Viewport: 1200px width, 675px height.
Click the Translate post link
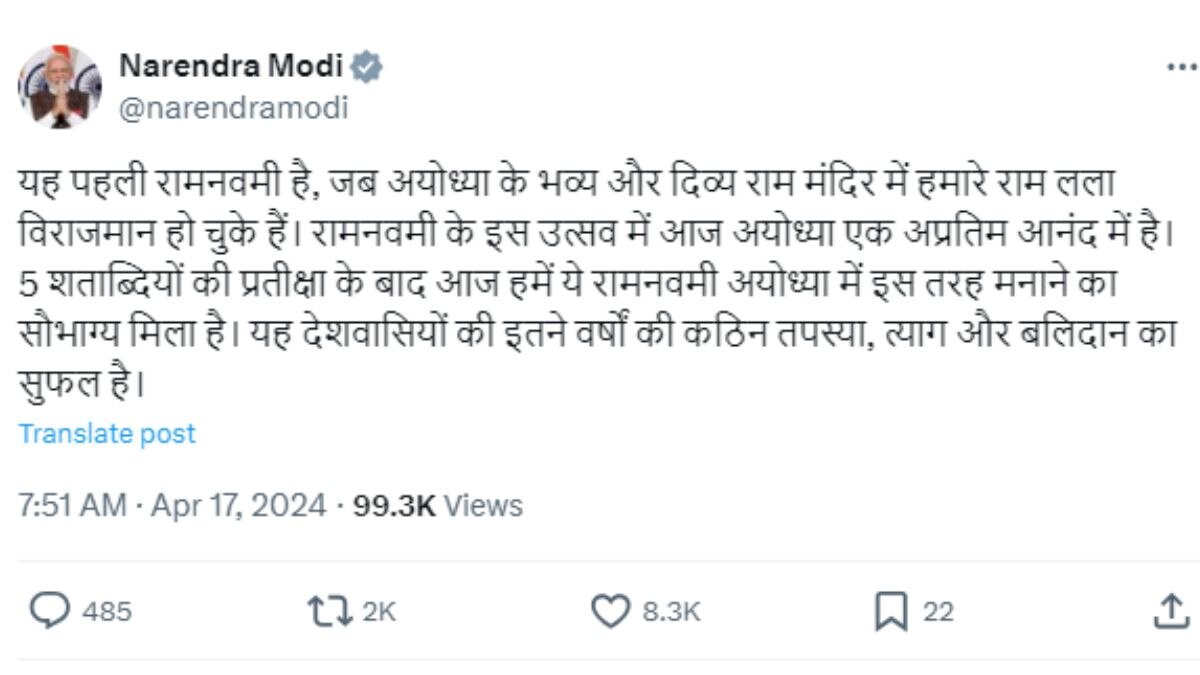[x=108, y=434]
